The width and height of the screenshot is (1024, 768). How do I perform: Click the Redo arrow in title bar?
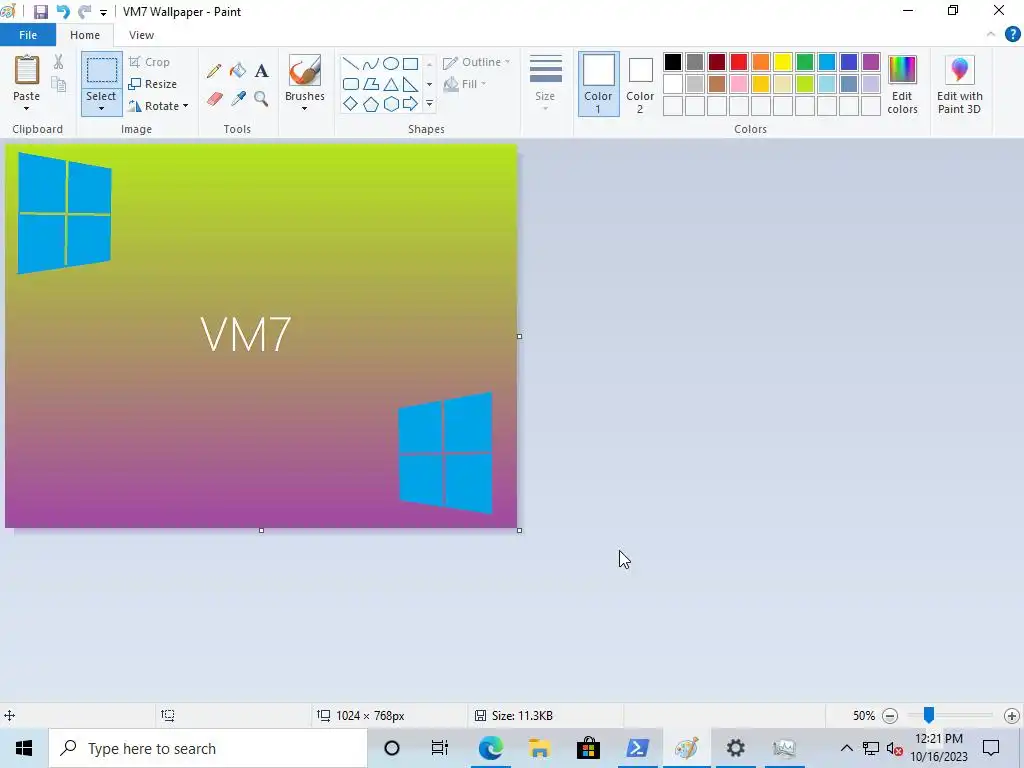(84, 12)
